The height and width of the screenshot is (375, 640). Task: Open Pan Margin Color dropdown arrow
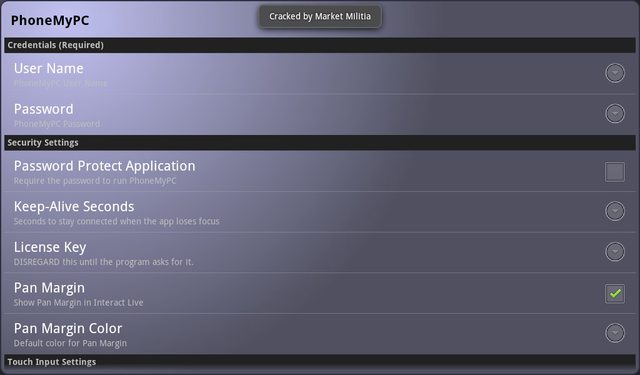[615, 333]
